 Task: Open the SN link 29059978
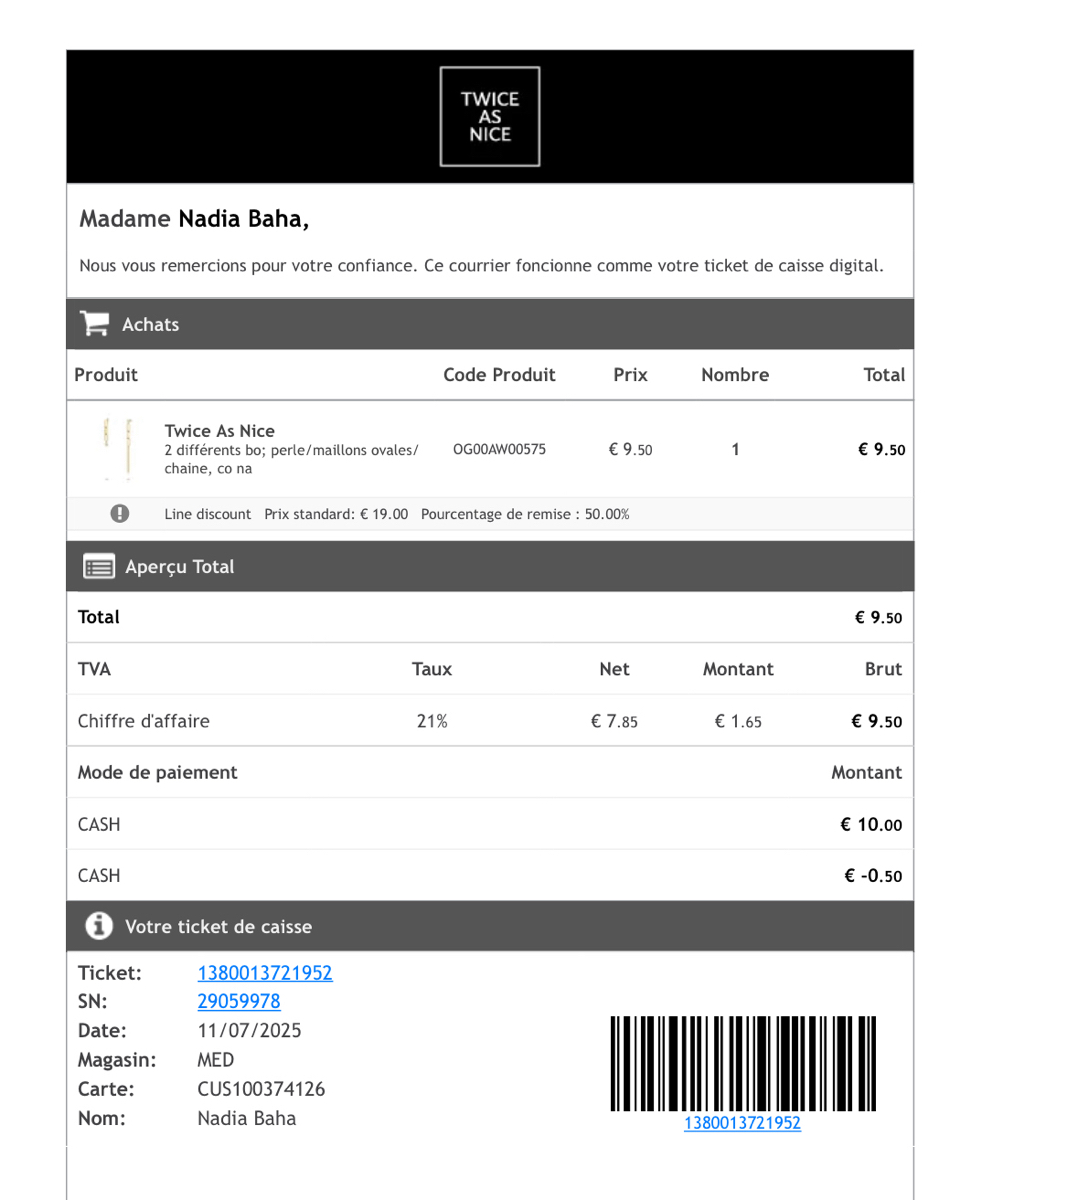click(239, 1001)
